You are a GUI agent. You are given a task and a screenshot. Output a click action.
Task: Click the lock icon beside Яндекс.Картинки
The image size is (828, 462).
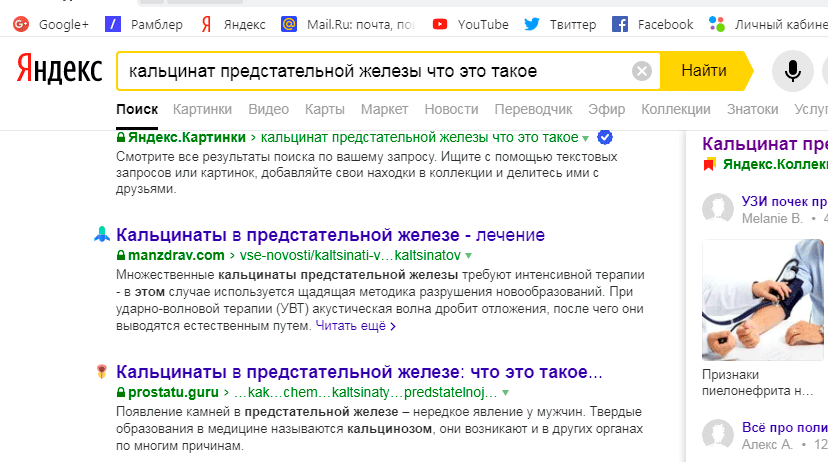pos(121,137)
